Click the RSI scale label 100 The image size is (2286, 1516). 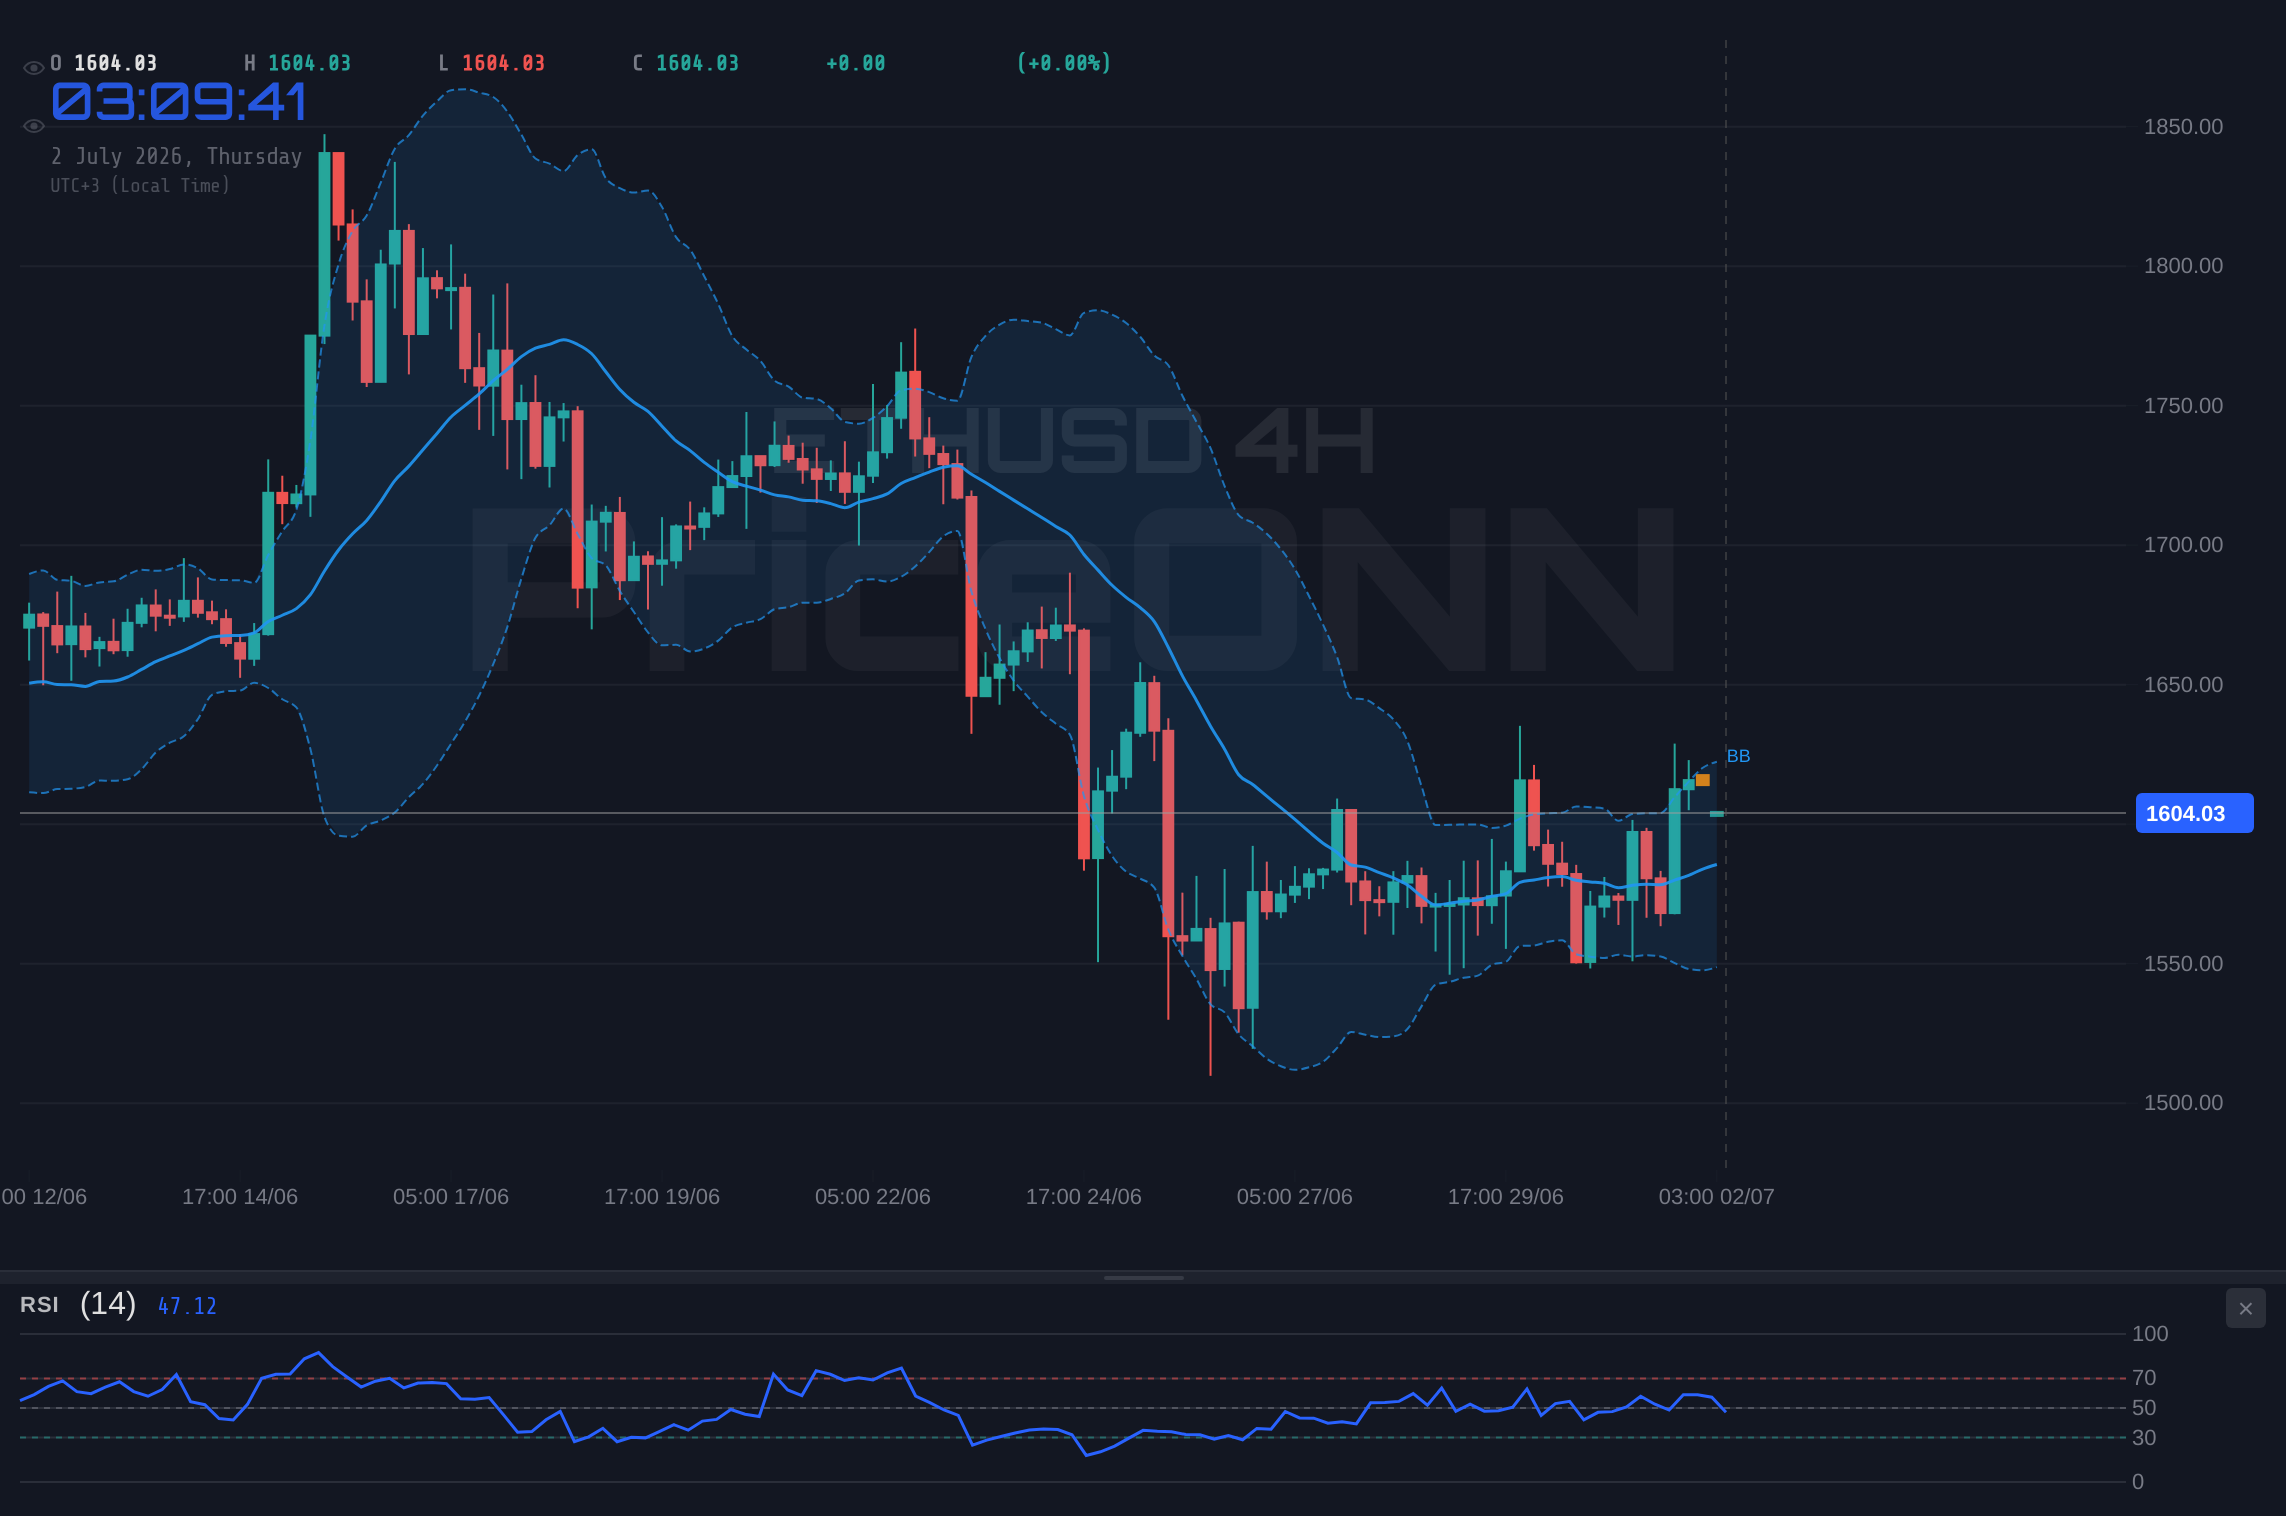tap(2150, 1334)
